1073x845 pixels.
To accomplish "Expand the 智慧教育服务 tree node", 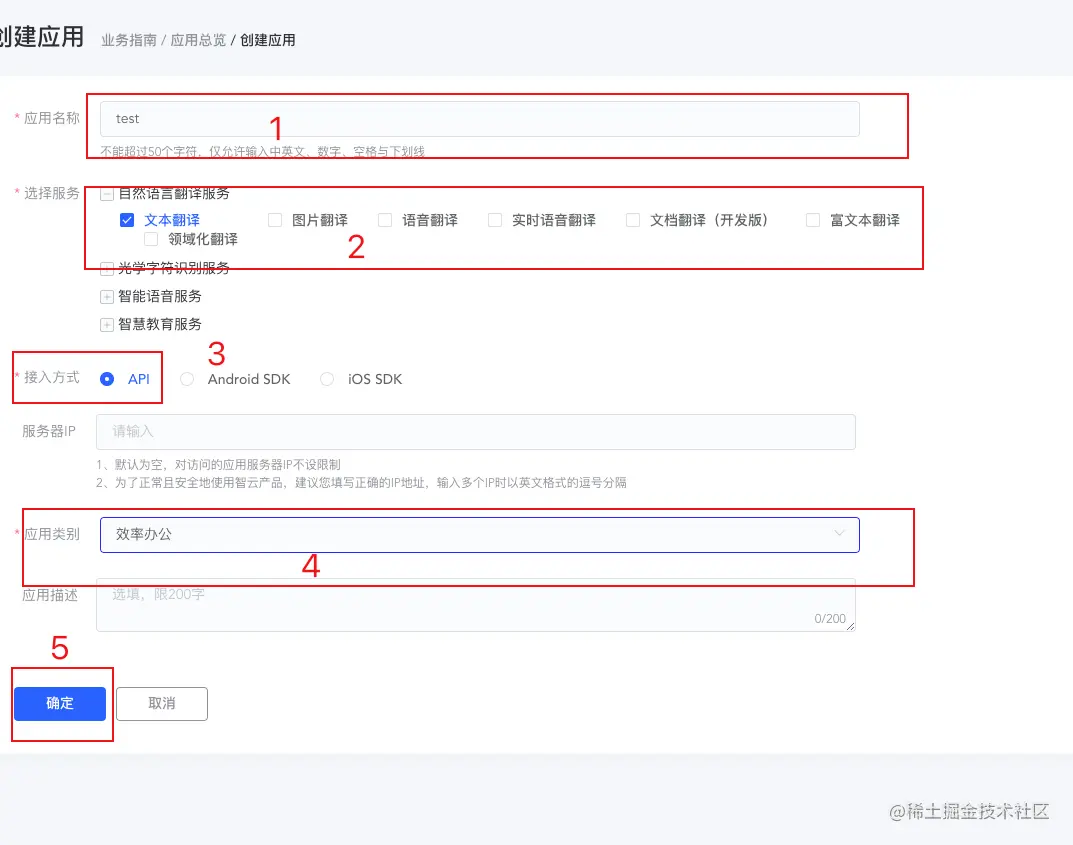I will click(x=107, y=324).
